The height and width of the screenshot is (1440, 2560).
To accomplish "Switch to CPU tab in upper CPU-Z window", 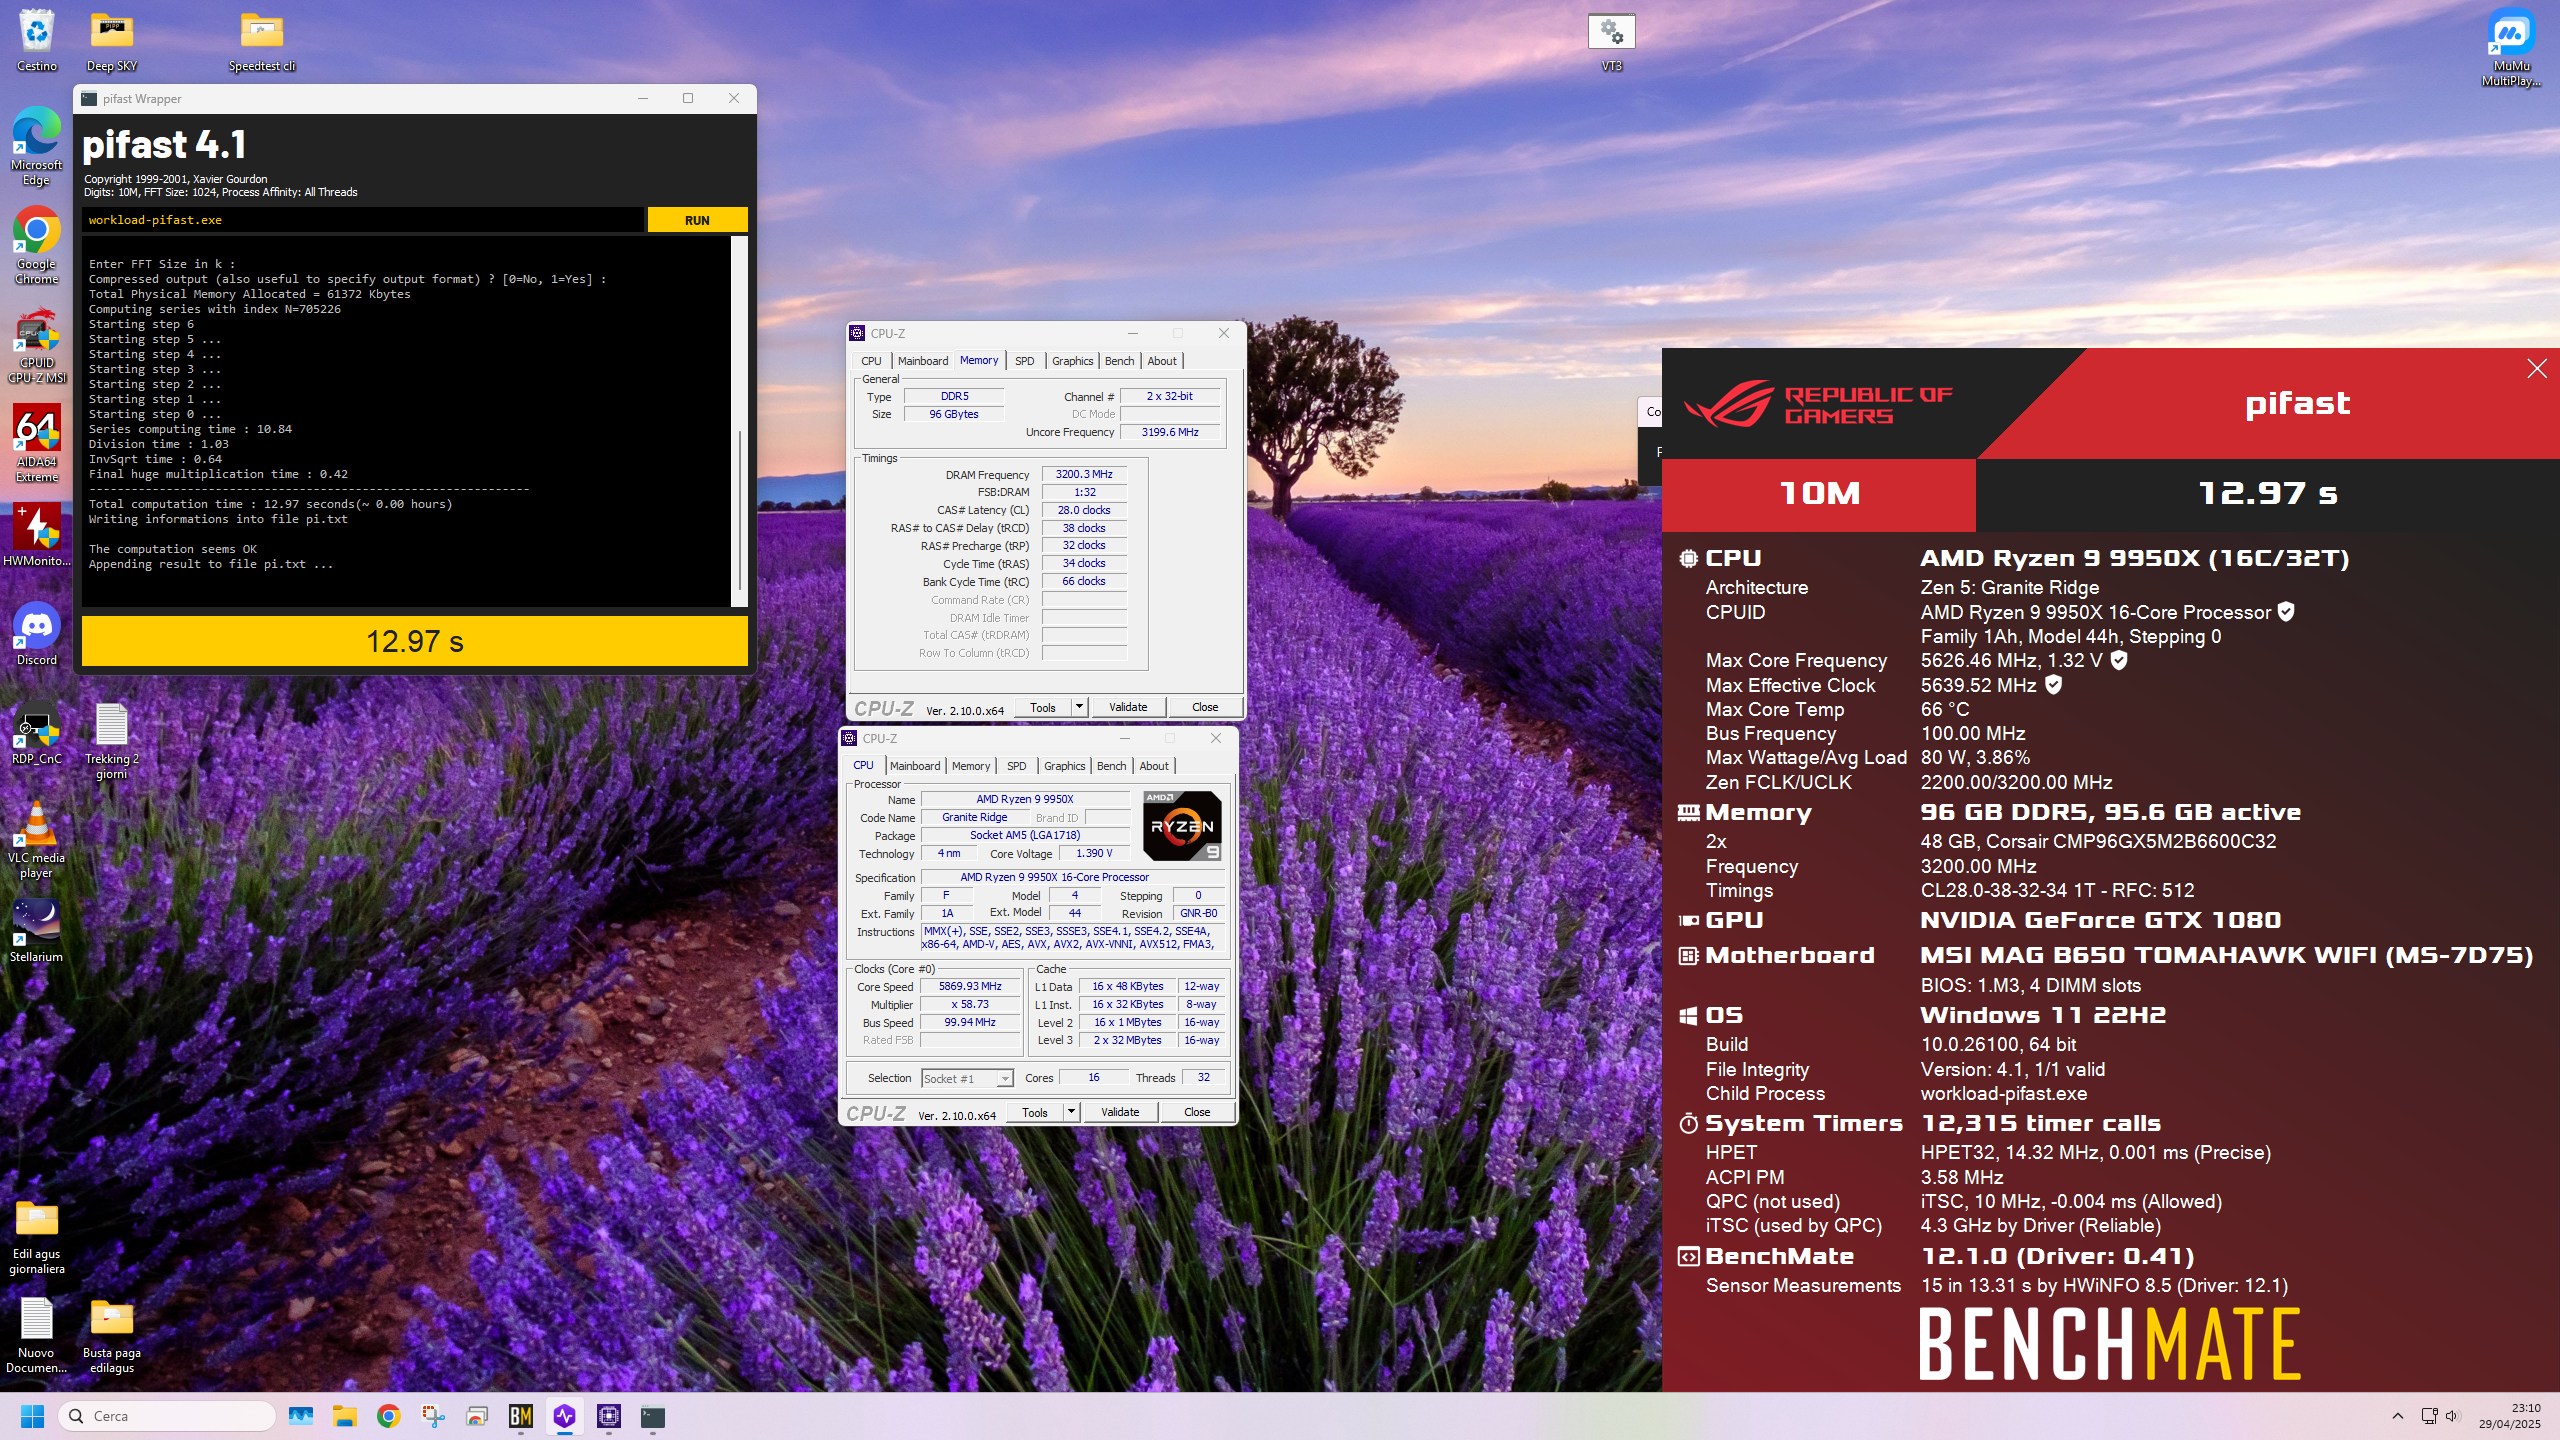I will 871,361.
